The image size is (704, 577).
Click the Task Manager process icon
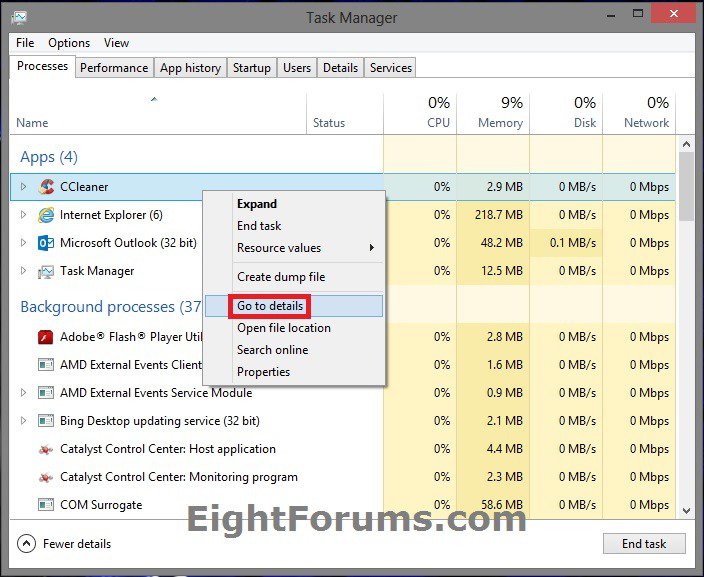click(46, 271)
